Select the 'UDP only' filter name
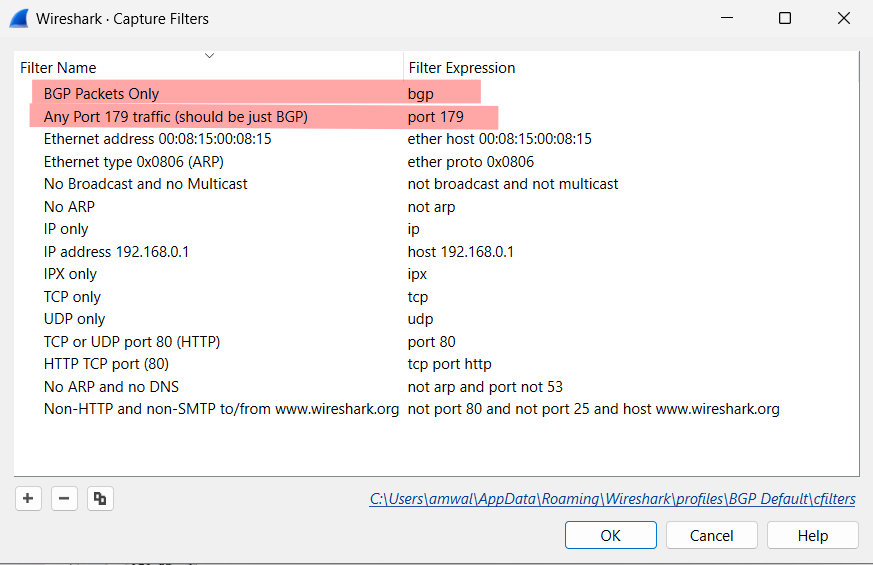This screenshot has width=873, height=565. [74, 319]
